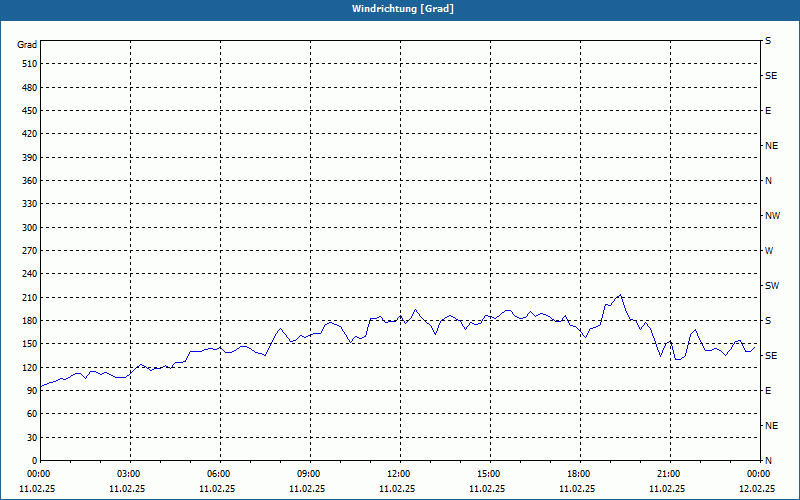
Task: Select the 480 y-axis value
Action: tap(30, 88)
